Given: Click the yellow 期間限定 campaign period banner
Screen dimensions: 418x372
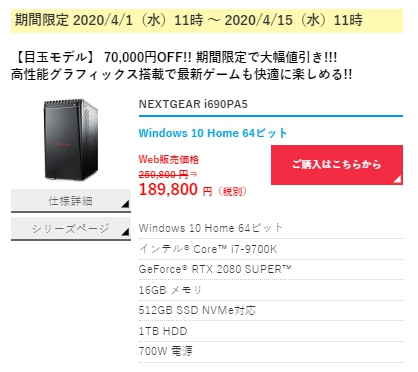Looking at the screenshot, I should [207, 21].
